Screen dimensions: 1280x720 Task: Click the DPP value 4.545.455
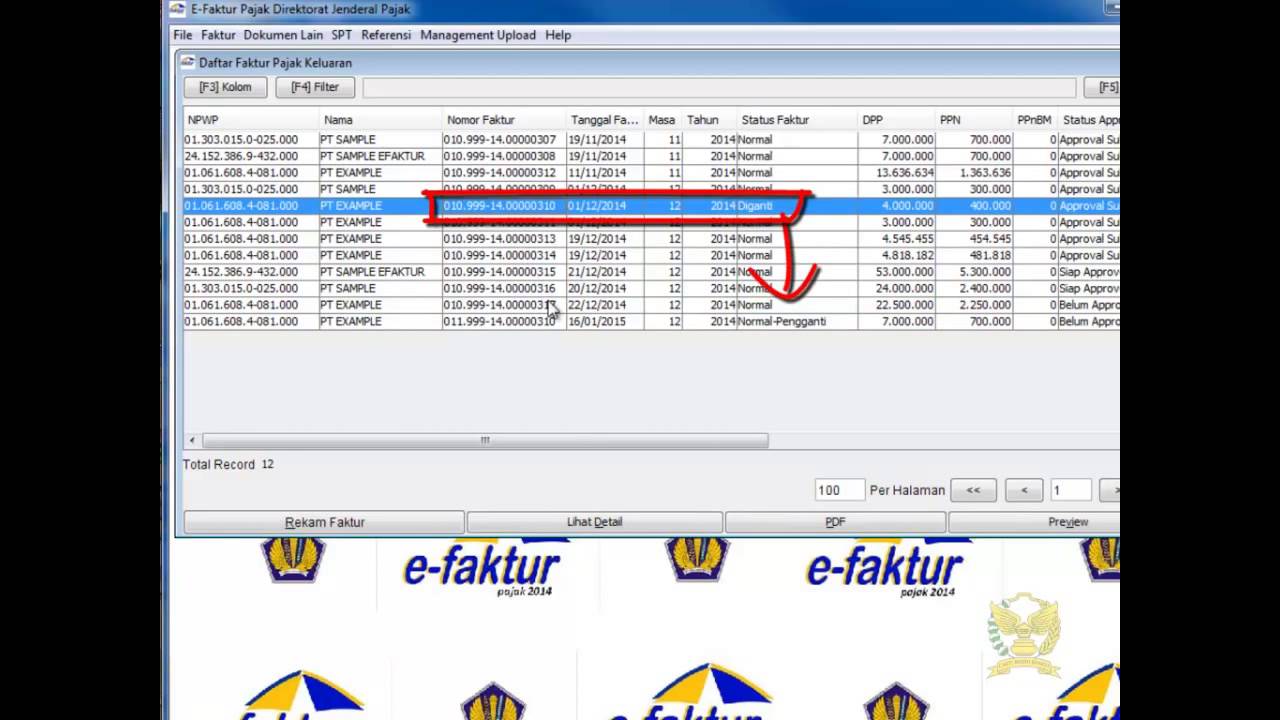(x=908, y=239)
